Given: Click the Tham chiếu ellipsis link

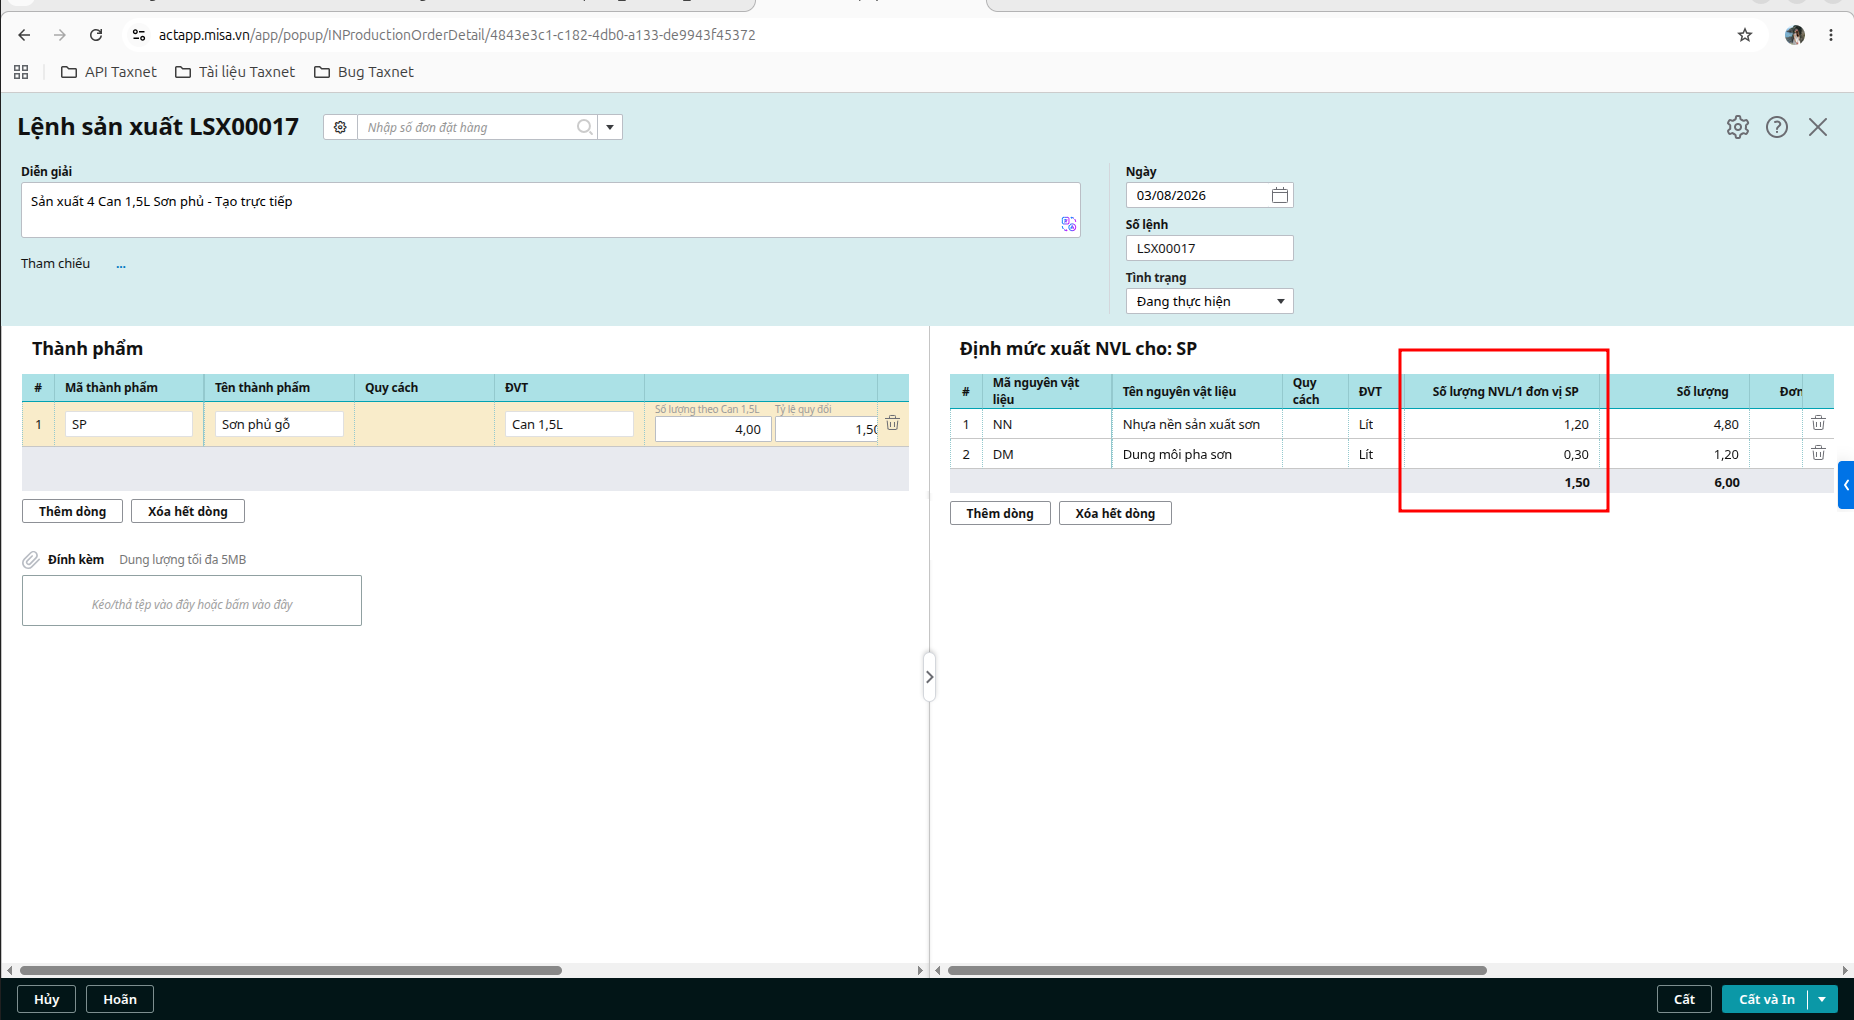Looking at the screenshot, I should [121, 265].
